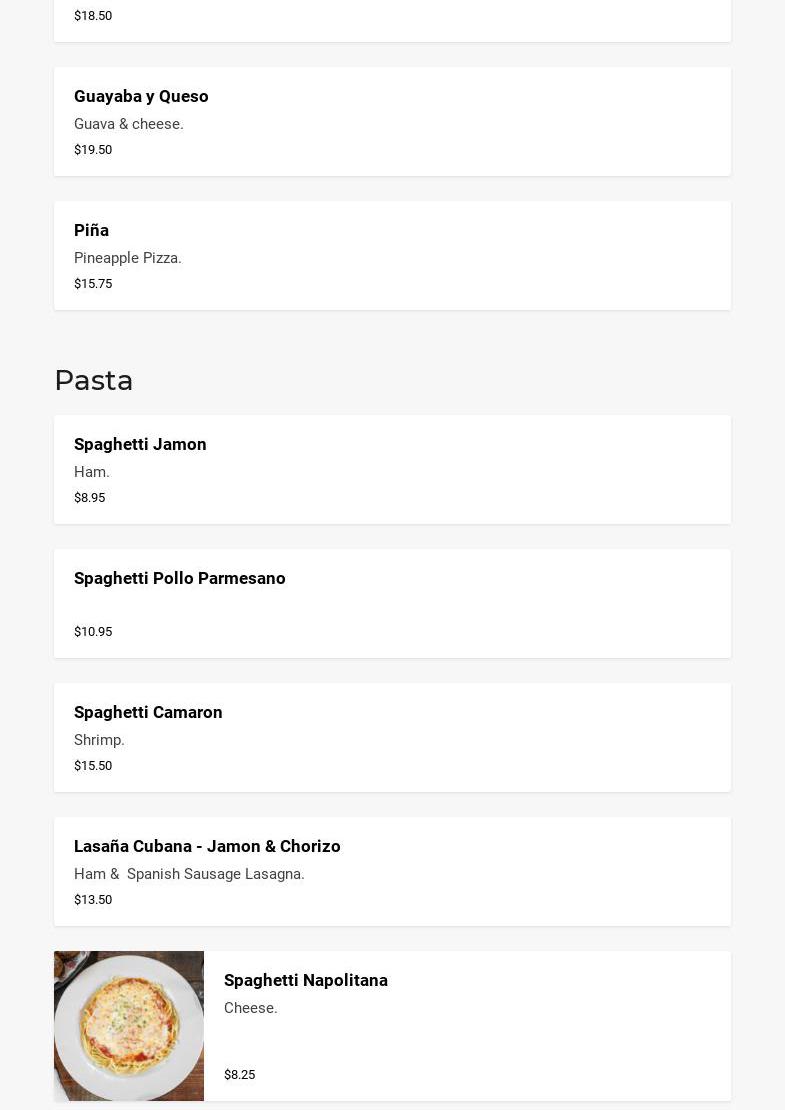Open the Guayaba y Queso pizza item

pyautogui.click(x=141, y=97)
